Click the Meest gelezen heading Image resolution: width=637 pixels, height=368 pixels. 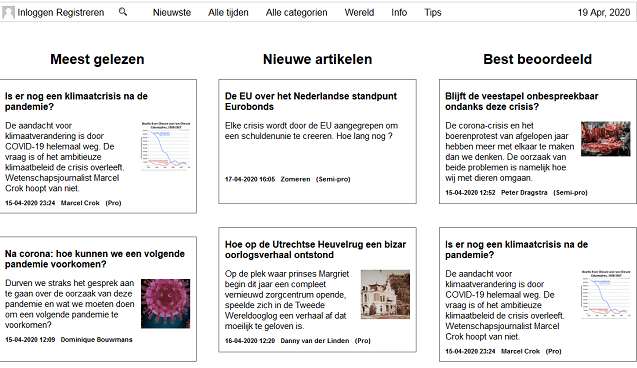click(97, 59)
